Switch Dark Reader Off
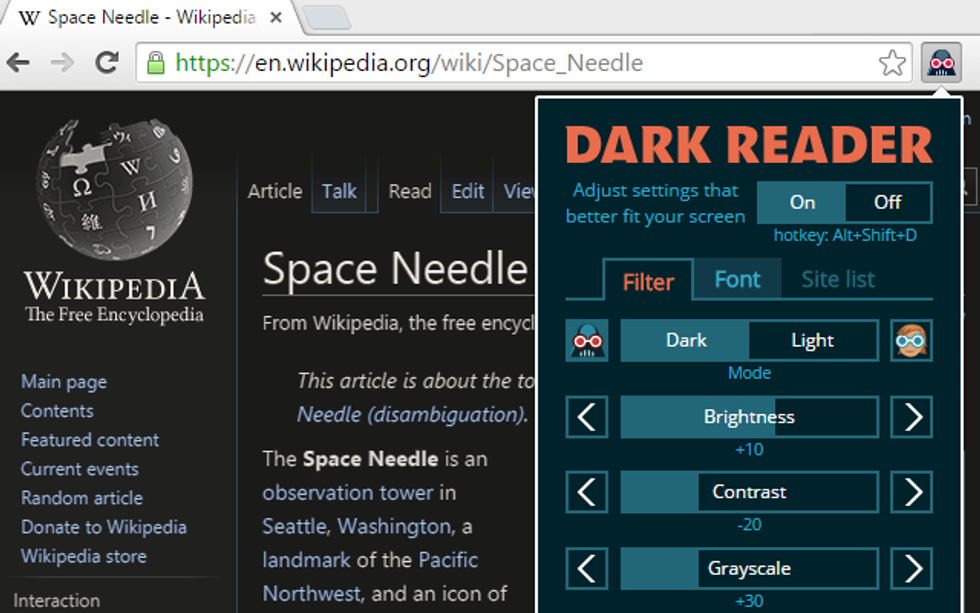 (x=887, y=202)
